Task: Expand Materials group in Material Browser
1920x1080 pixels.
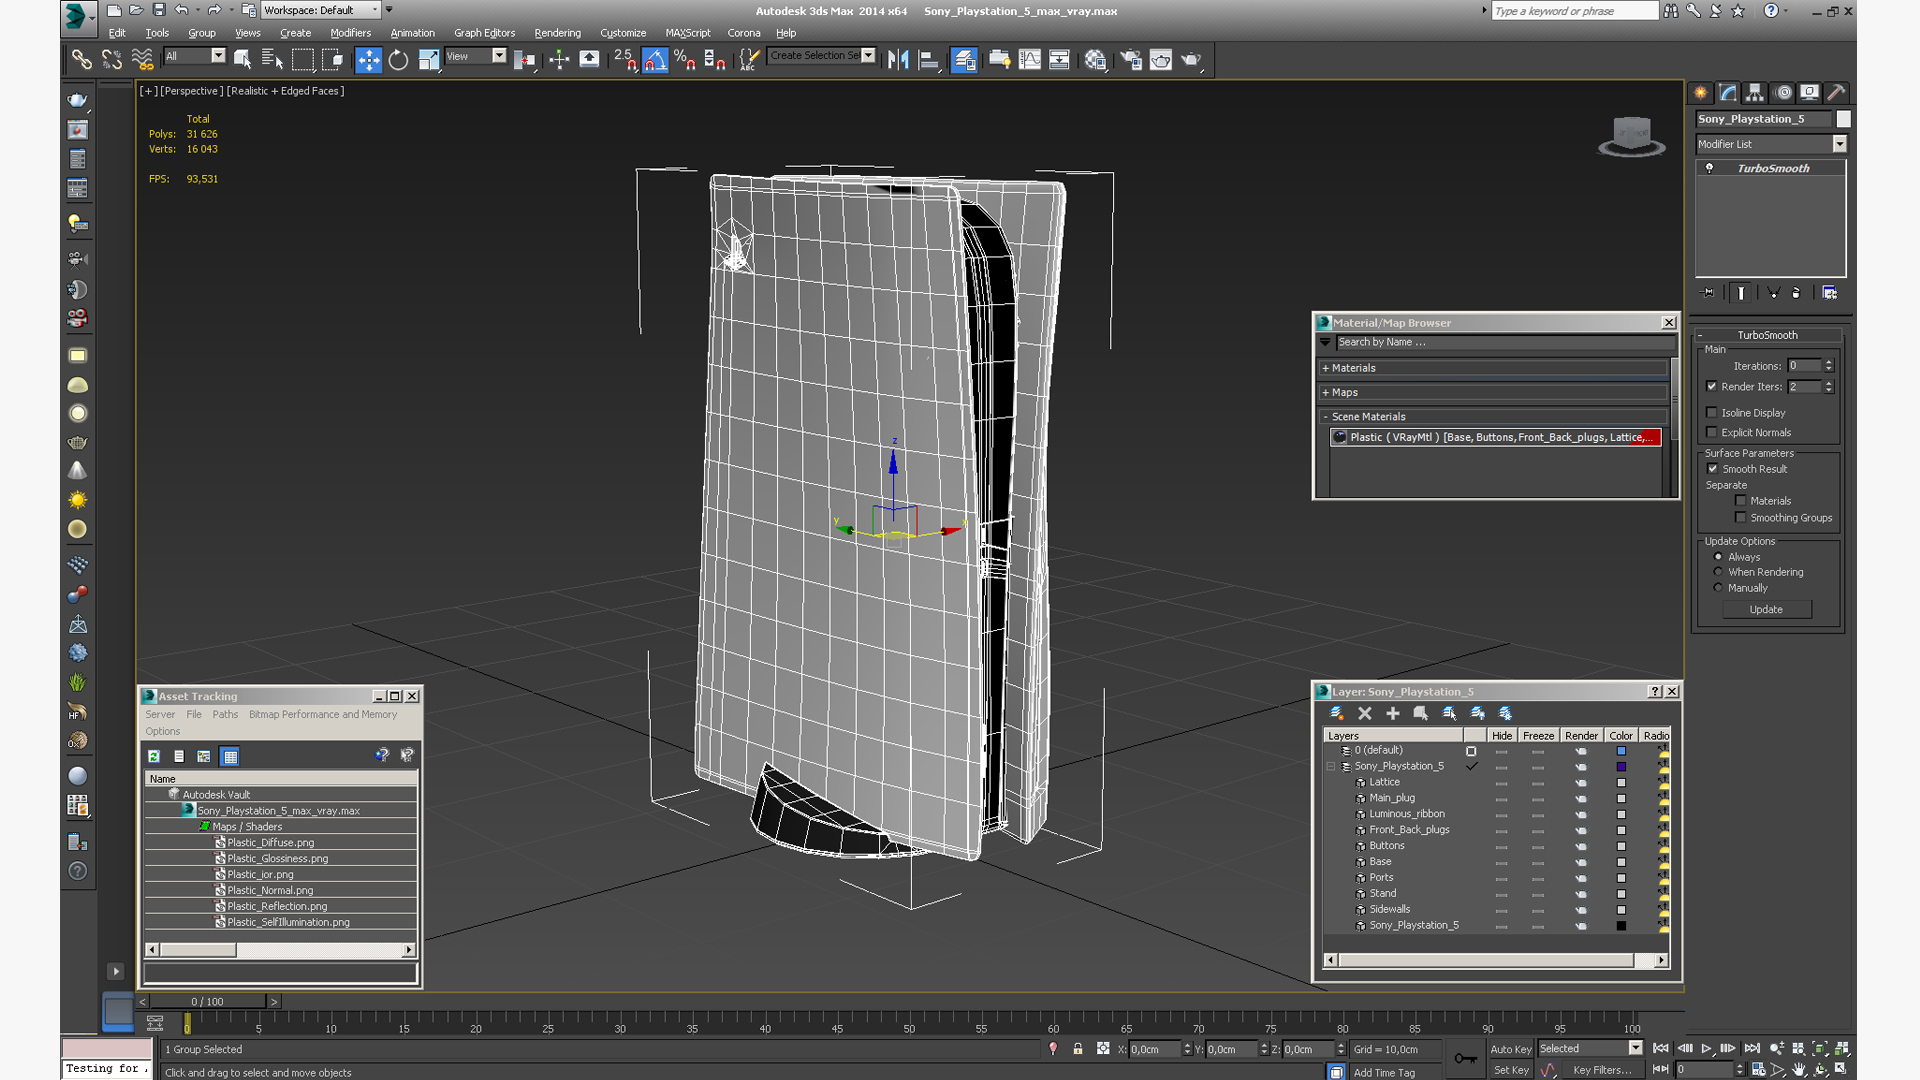Action: (x=1326, y=368)
